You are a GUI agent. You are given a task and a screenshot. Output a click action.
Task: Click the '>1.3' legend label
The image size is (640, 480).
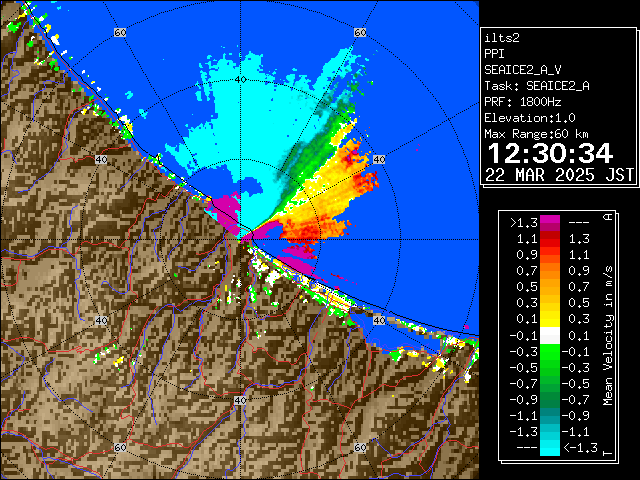(523, 223)
